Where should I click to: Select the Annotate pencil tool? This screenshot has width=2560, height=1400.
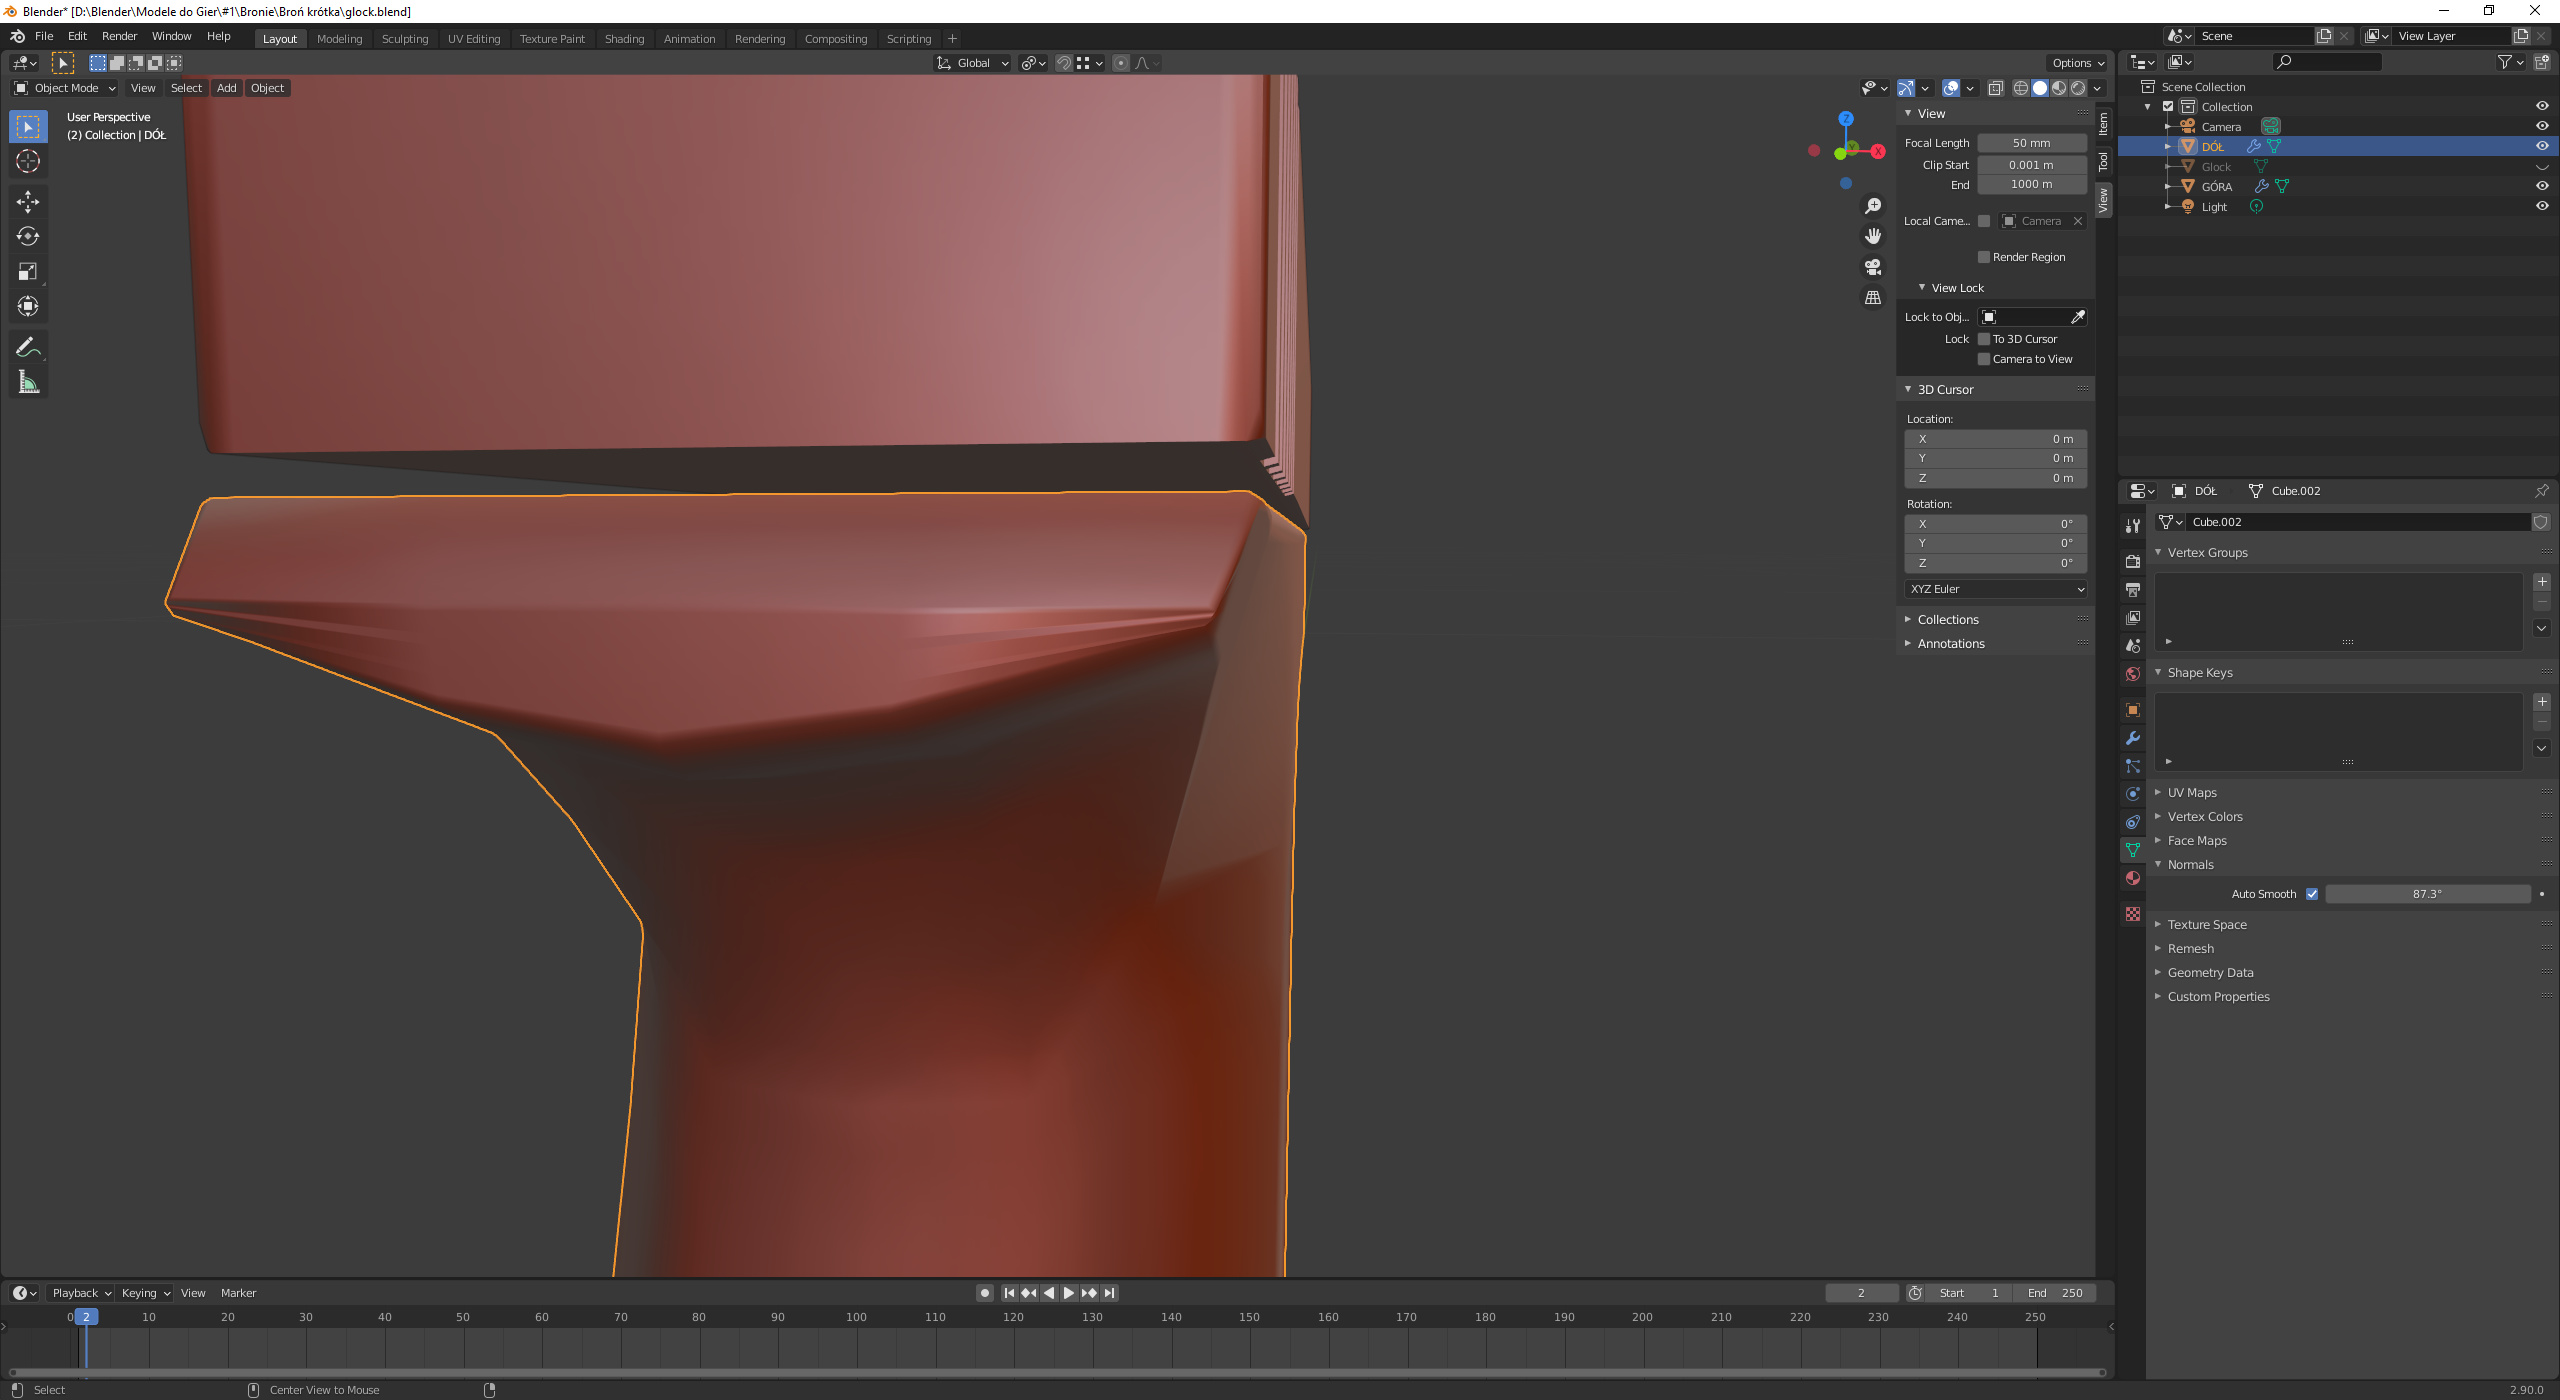(x=28, y=347)
